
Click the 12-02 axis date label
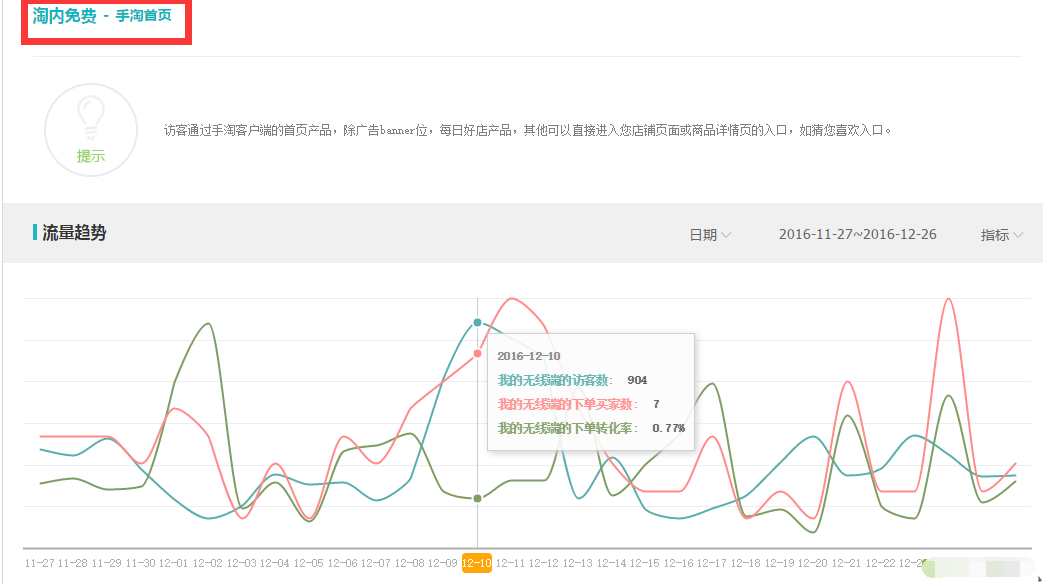click(208, 563)
